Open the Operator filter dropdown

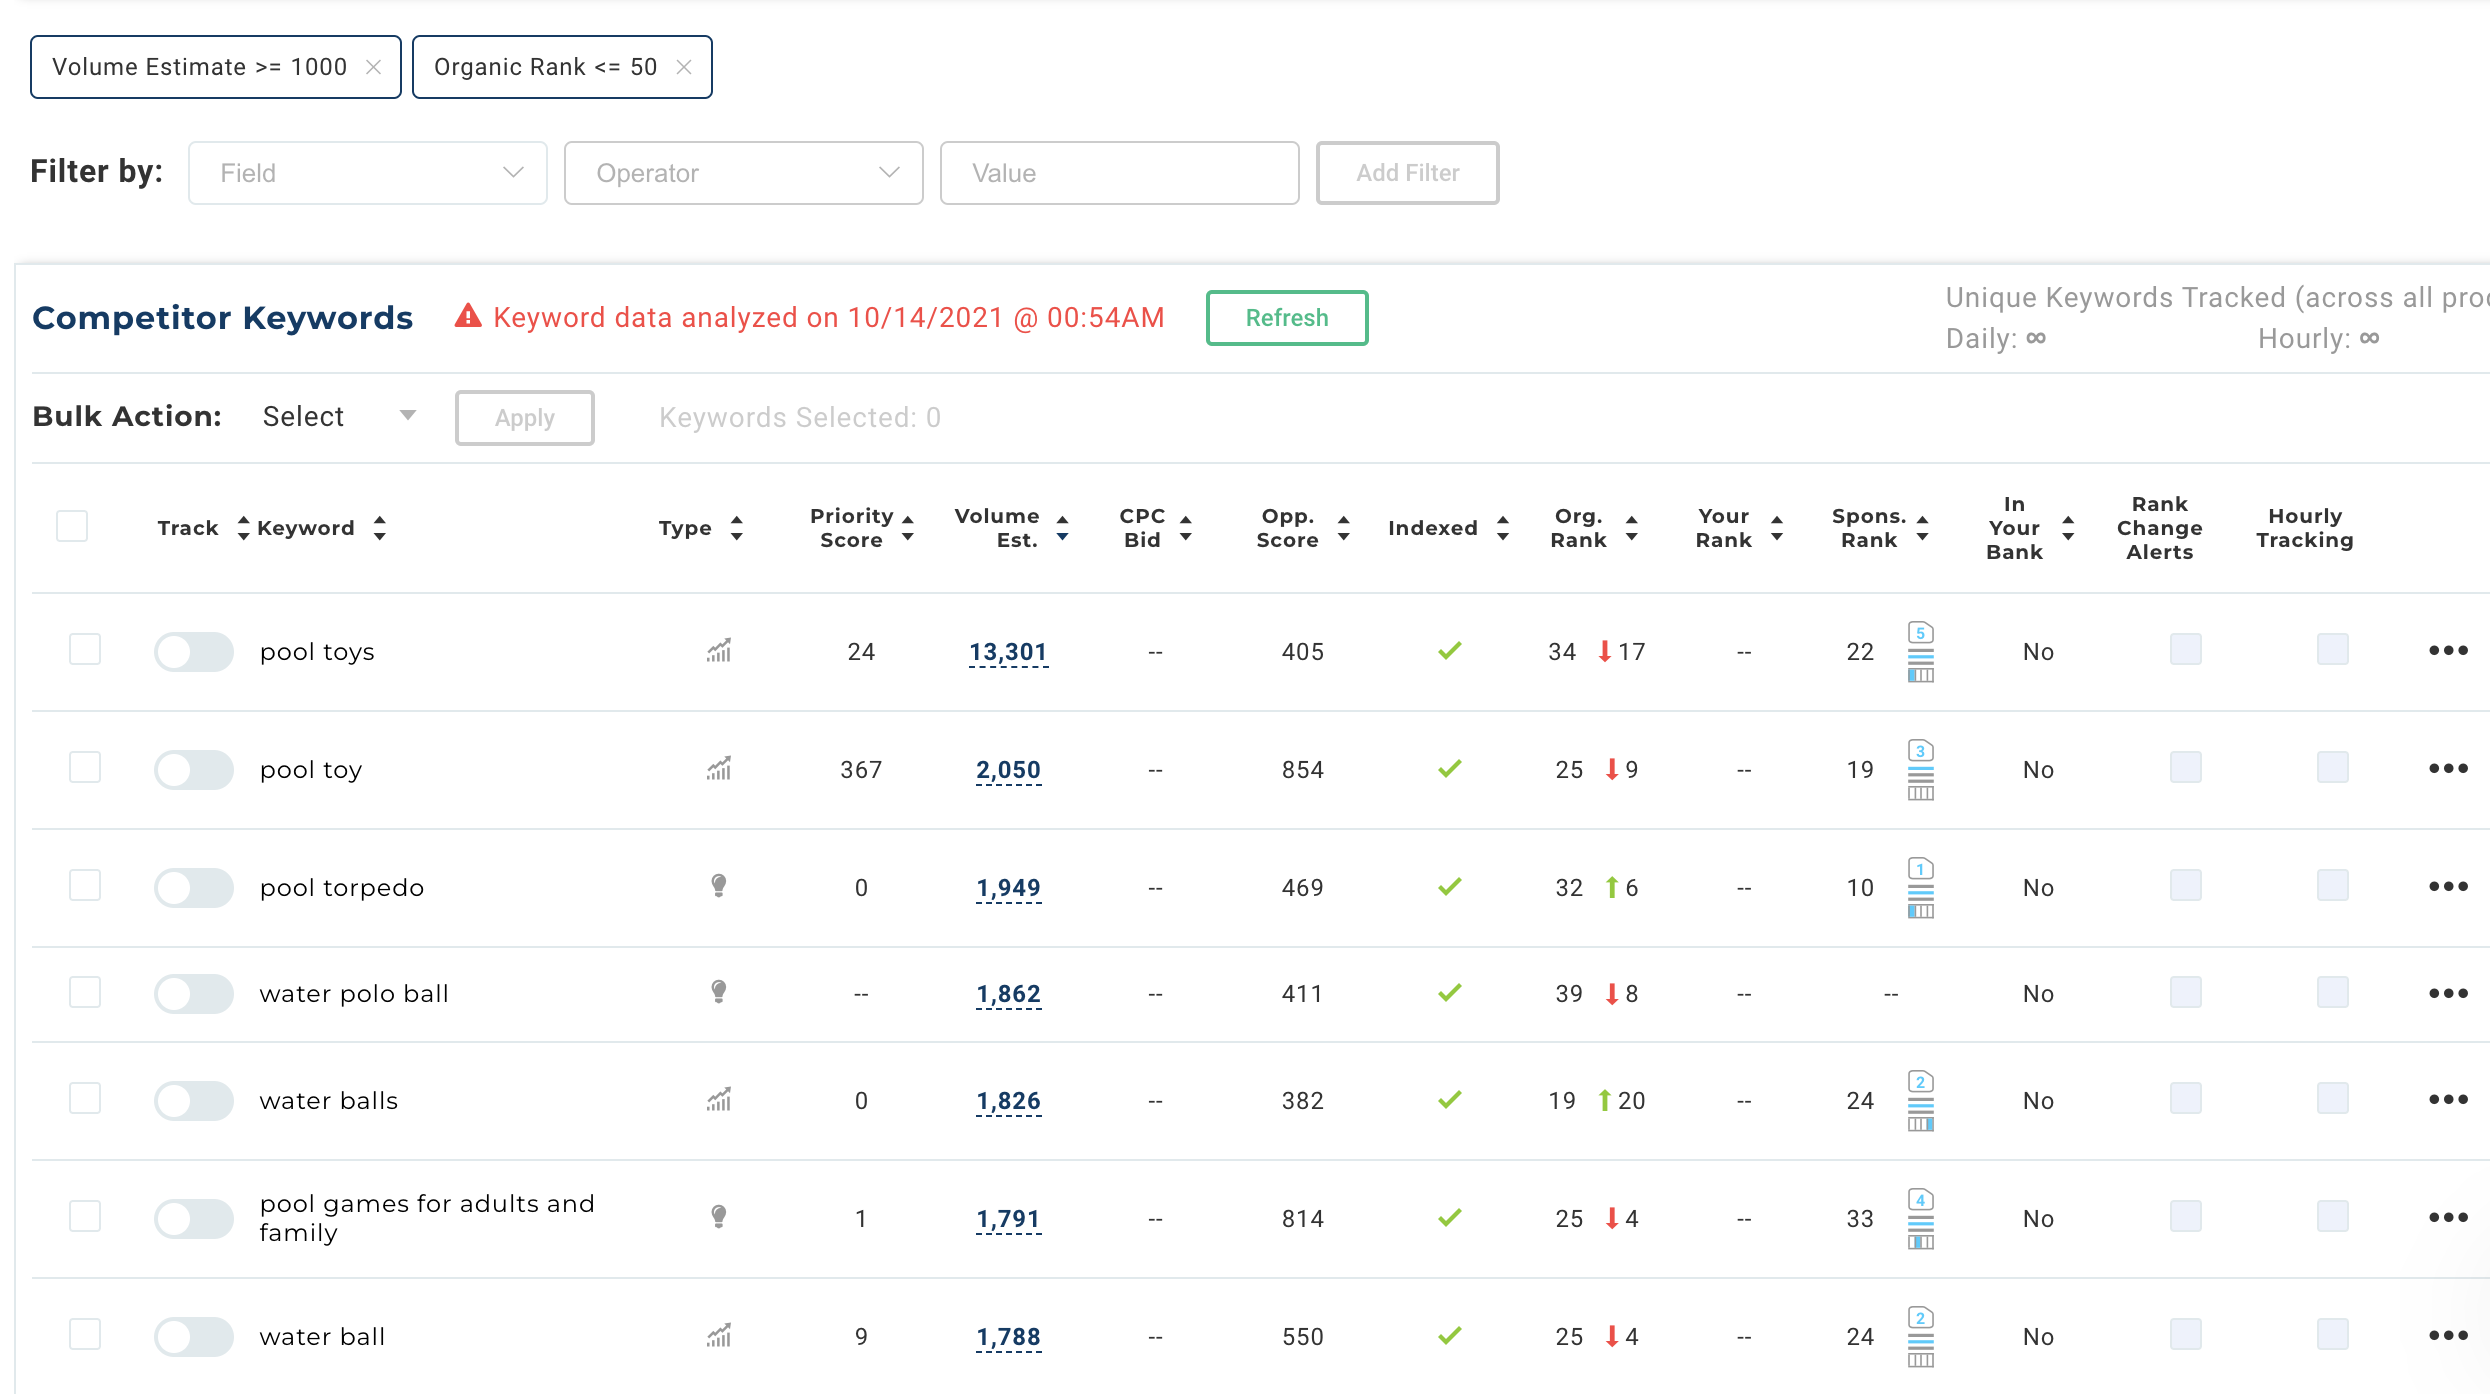[x=743, y=173]
